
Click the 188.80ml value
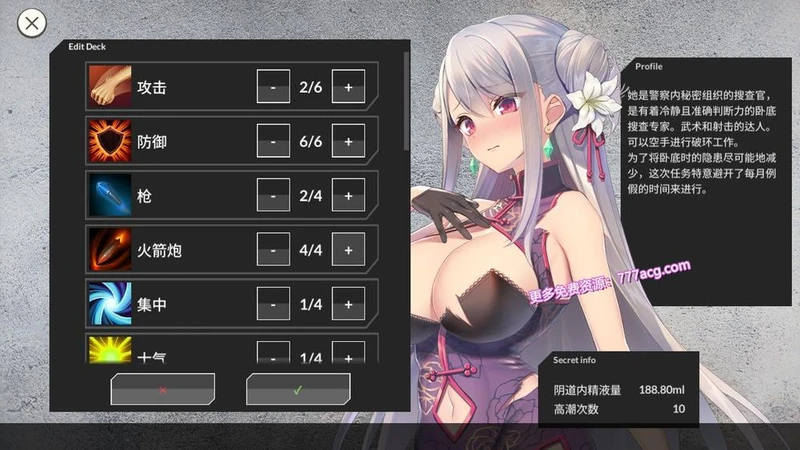[662, 390]
